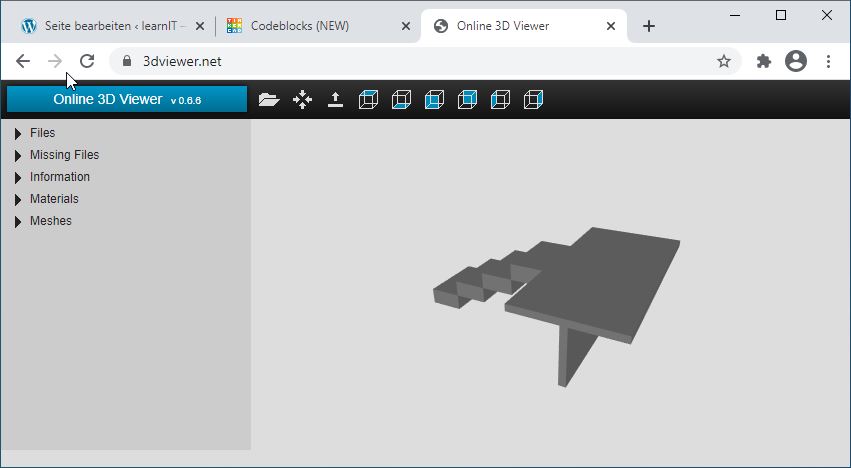Minimize the browser window

735,15
